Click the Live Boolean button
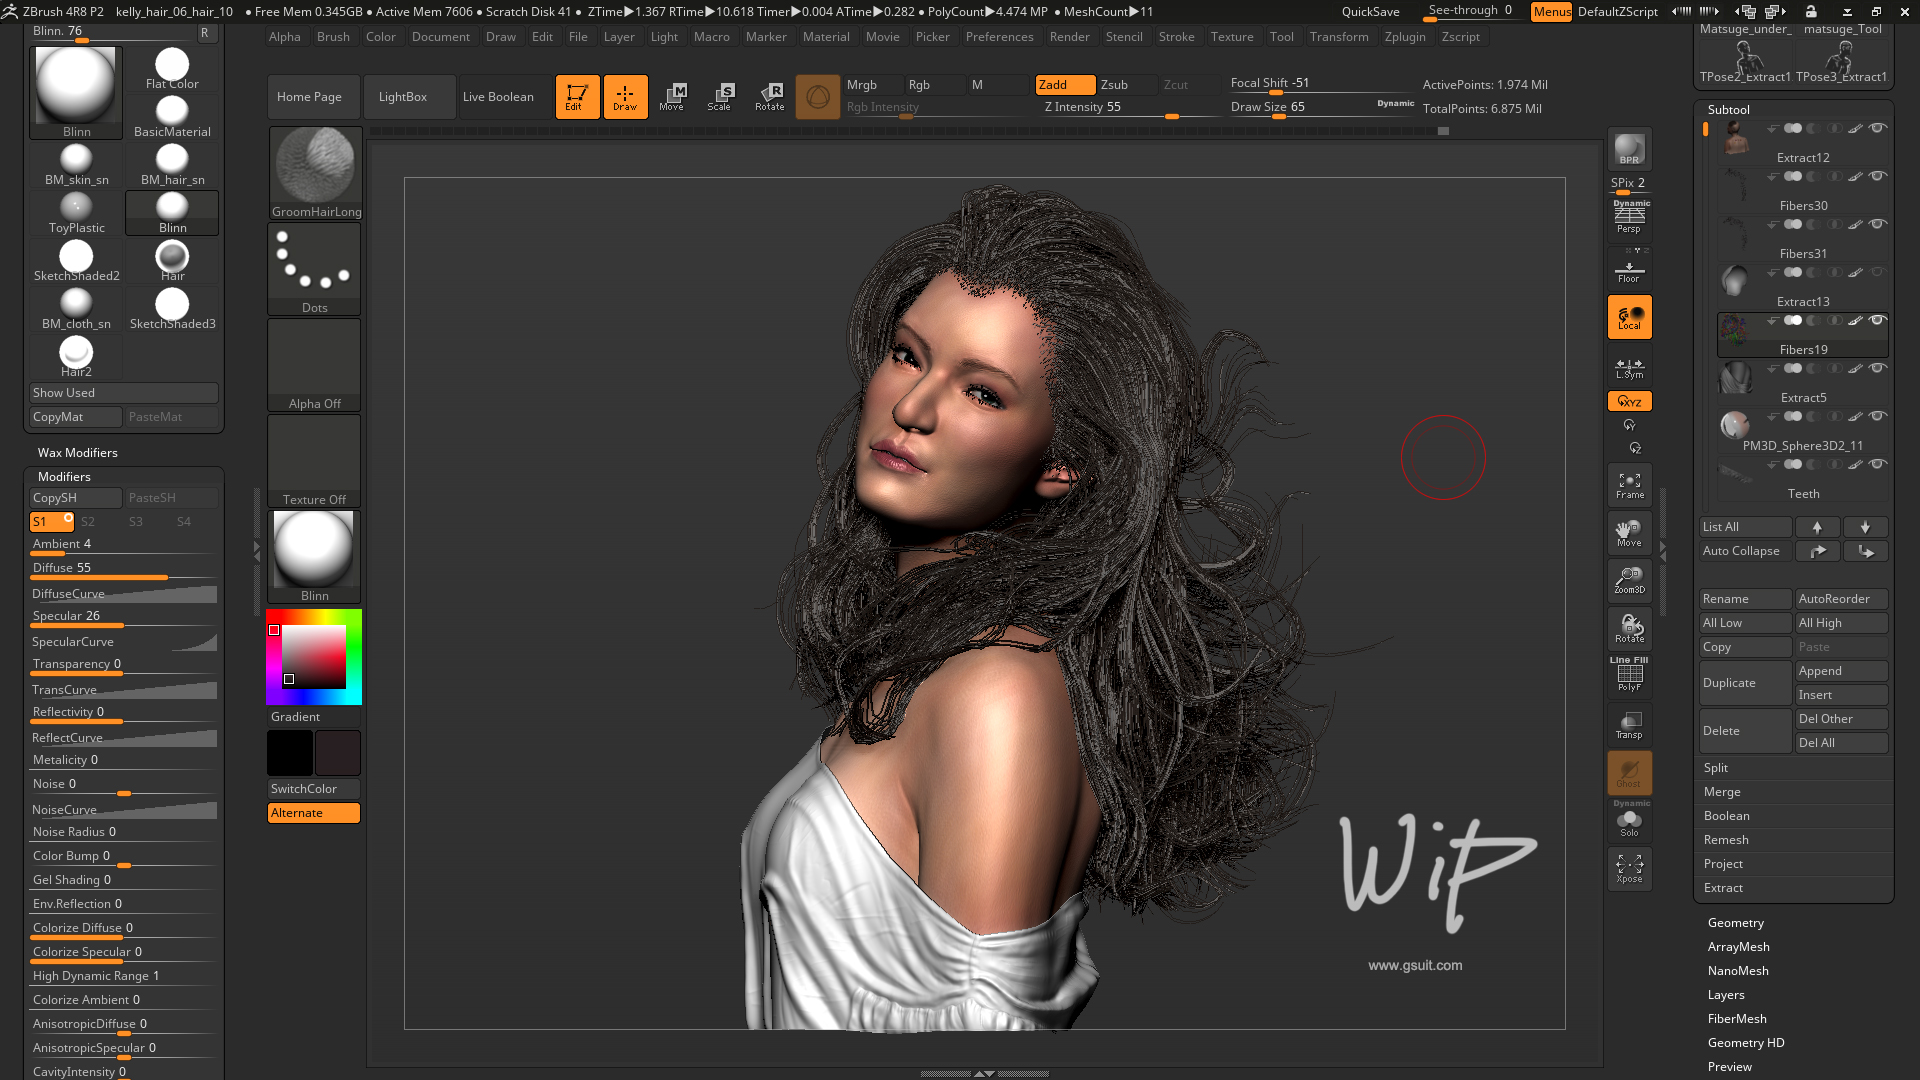 (x=498, y=95)
